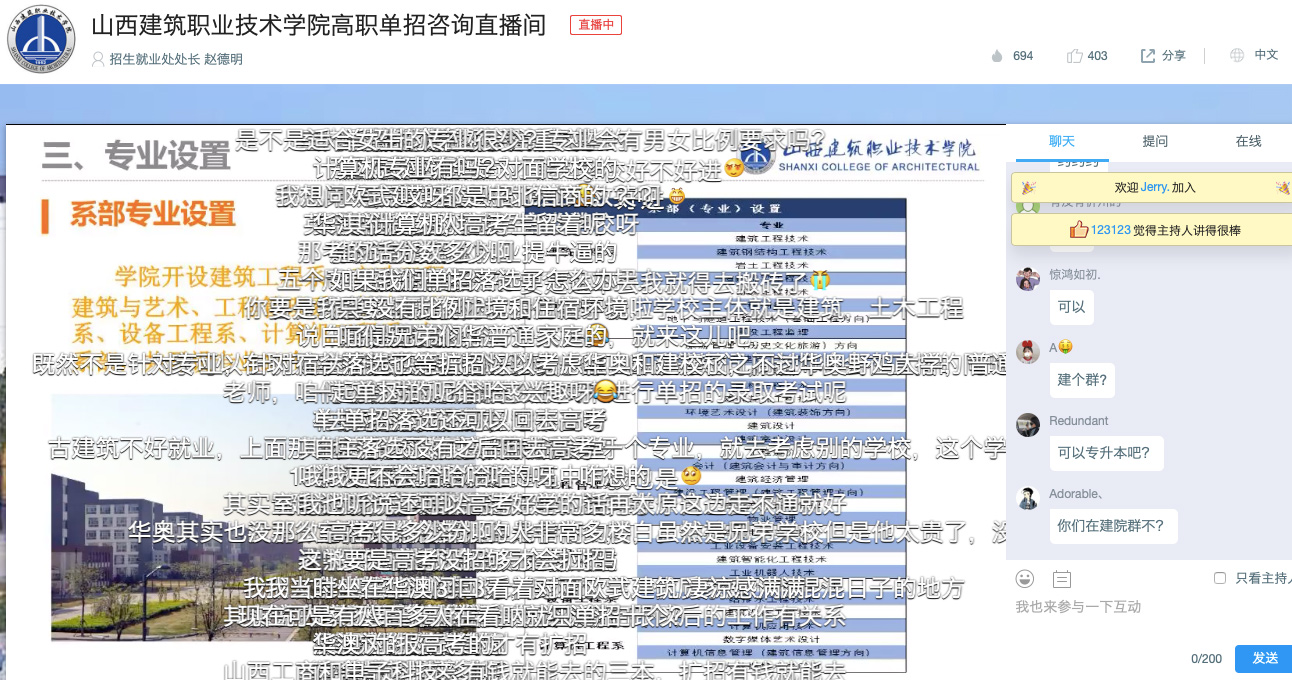Switch to the 提问 tab
This screenshot has width=1292, height=680.
(1155, 142)
